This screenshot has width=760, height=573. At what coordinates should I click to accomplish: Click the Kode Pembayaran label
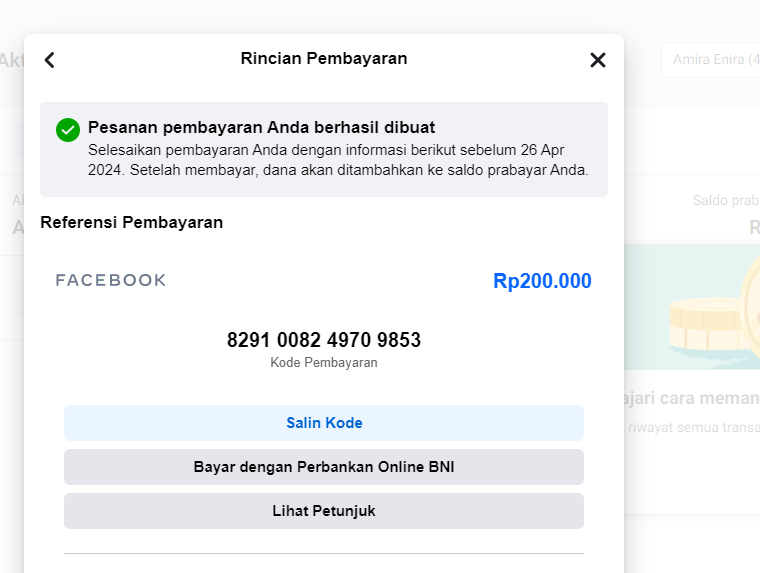[324, 363]
